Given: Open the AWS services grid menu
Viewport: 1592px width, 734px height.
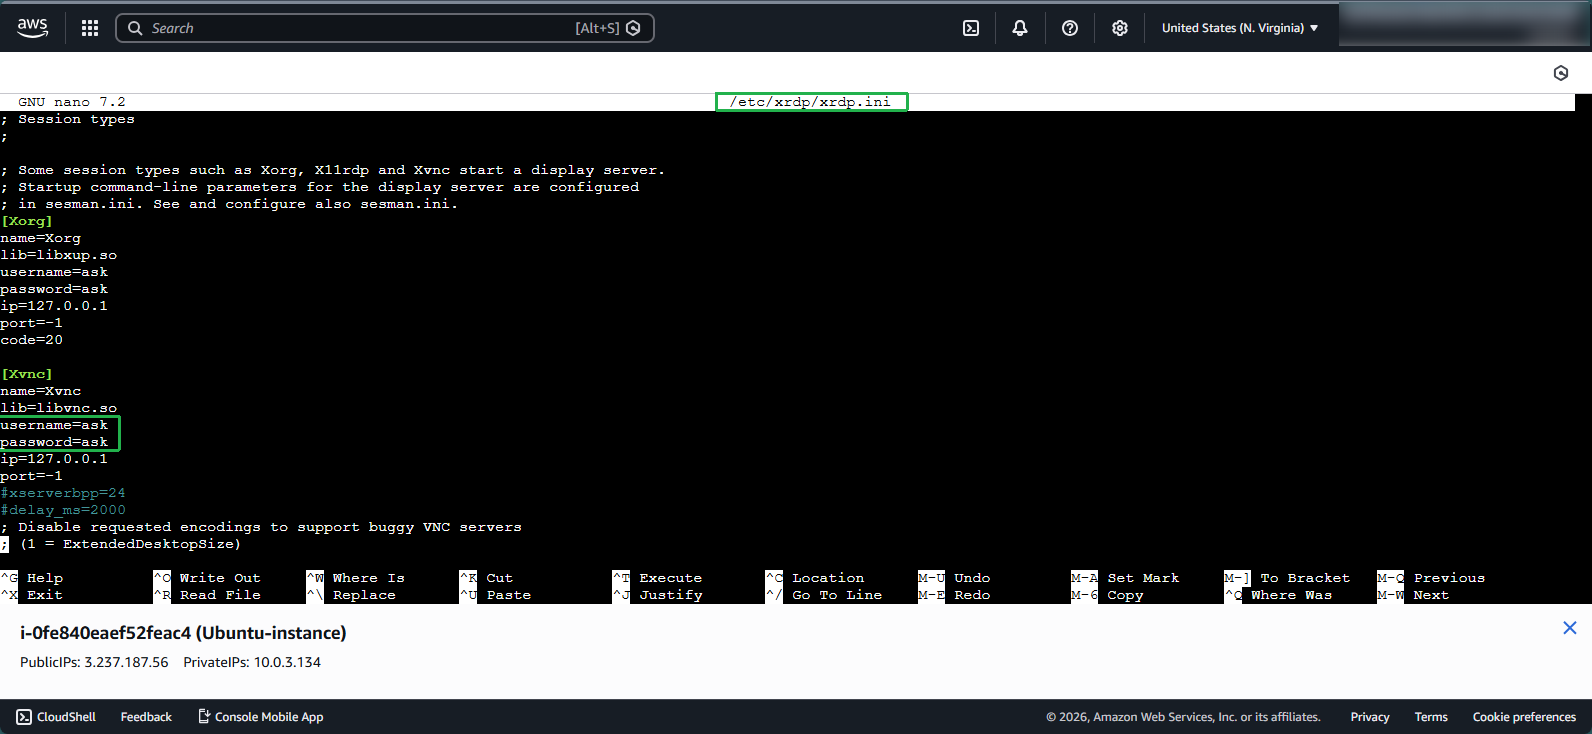Looking at the screenshot, I should coord(90,28).
